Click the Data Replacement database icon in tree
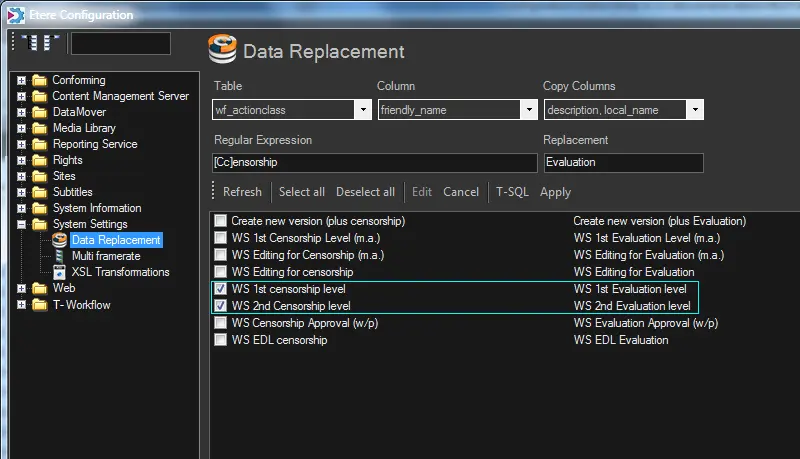Image resolution: width=800 pixels, height=459 pixels. coord(59,240)
